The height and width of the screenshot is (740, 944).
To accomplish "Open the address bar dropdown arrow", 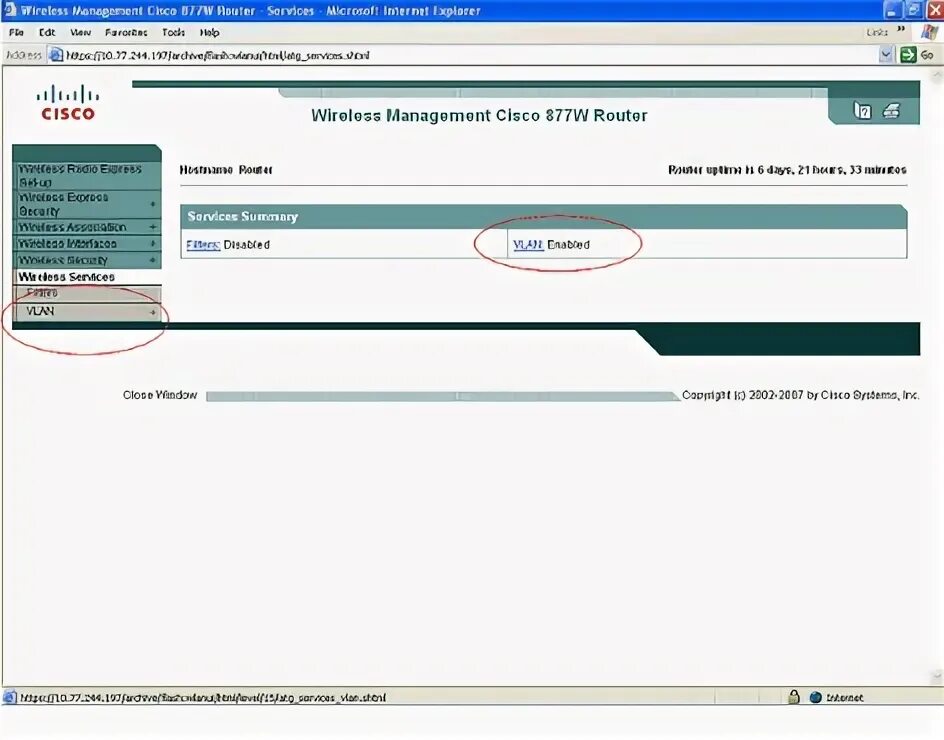I will click(886, 55).
